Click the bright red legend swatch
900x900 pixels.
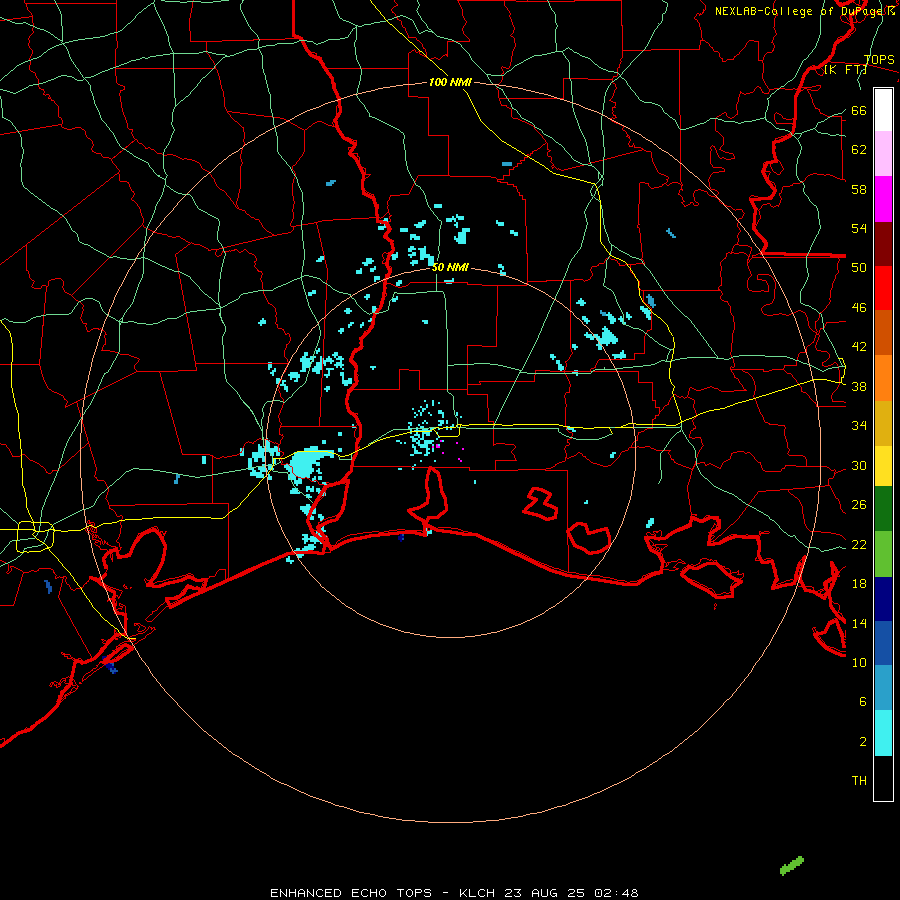click(883, 288)
